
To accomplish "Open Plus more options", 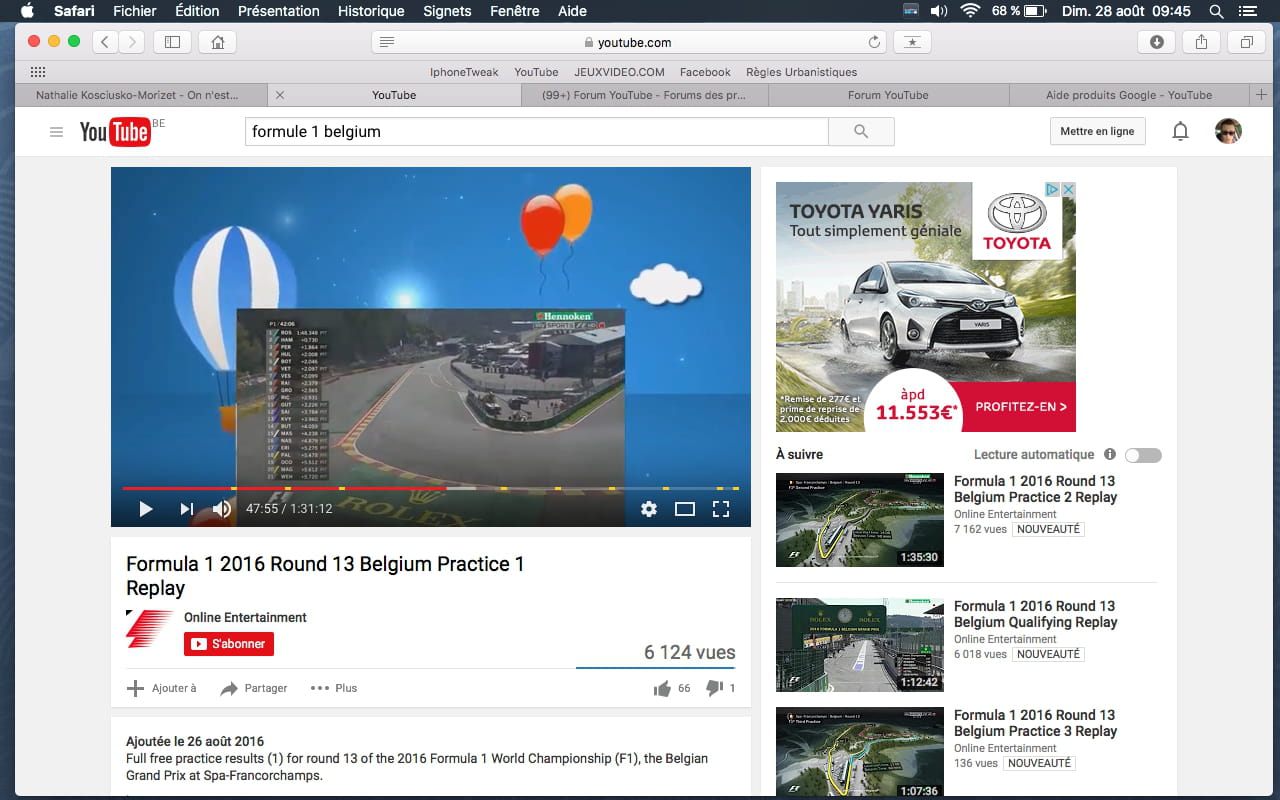I will coord(334,688).
